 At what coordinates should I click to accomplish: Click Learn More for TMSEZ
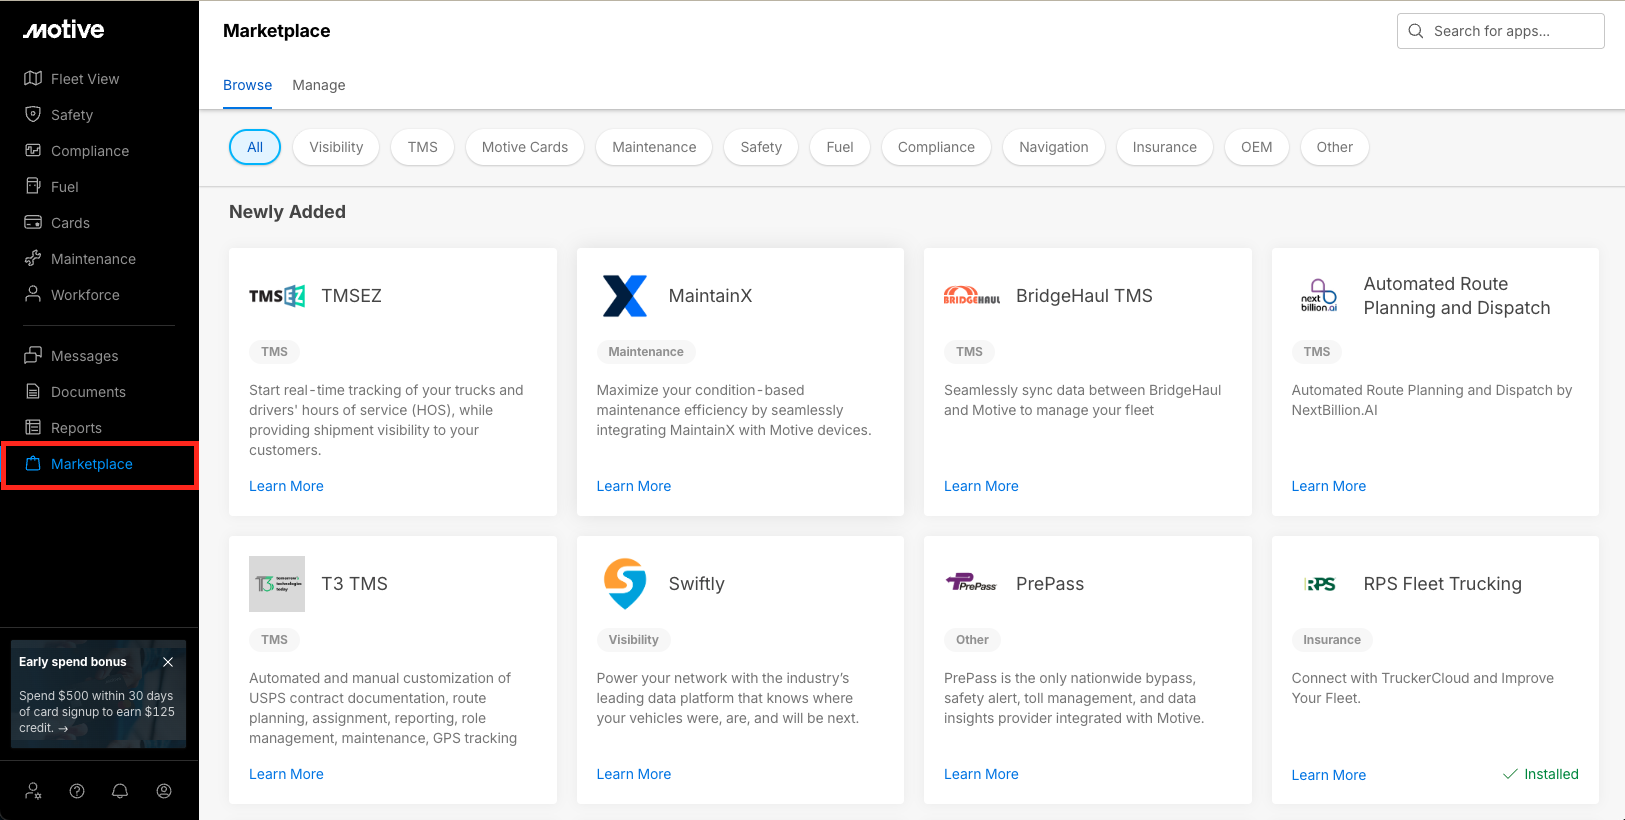pyautogui.click(x=286, y=486)
